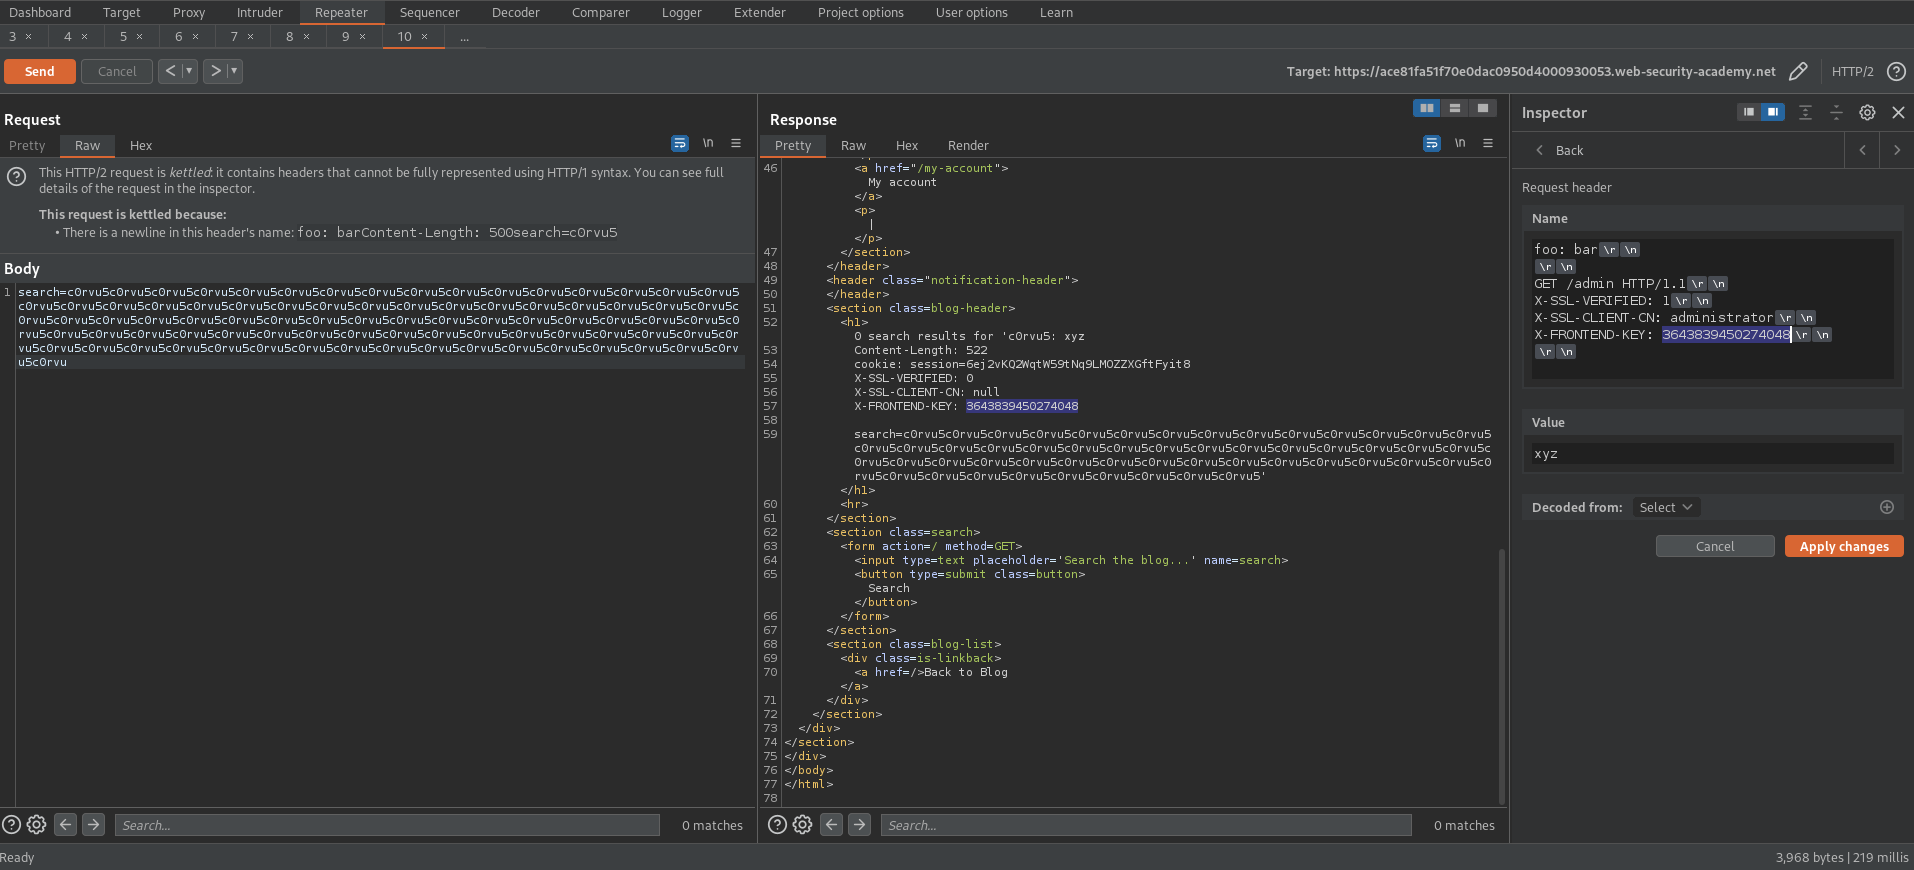Toggle response word-wrap icon
This screenshot has height=870, width=1914.
pos(1432,143)
